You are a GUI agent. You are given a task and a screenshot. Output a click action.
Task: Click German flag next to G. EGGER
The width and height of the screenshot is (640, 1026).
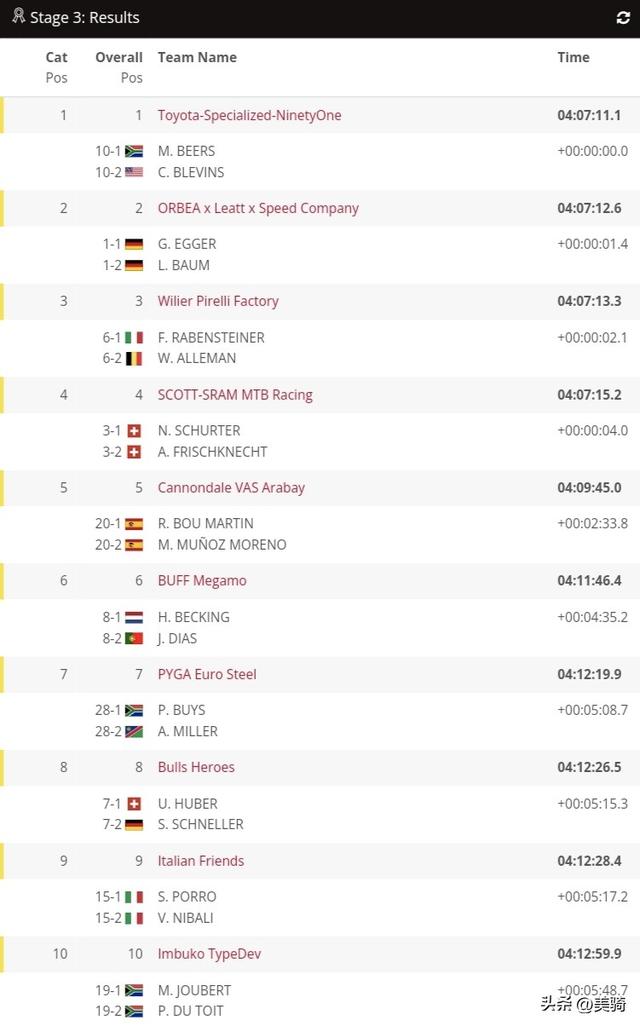pos(134,244)
